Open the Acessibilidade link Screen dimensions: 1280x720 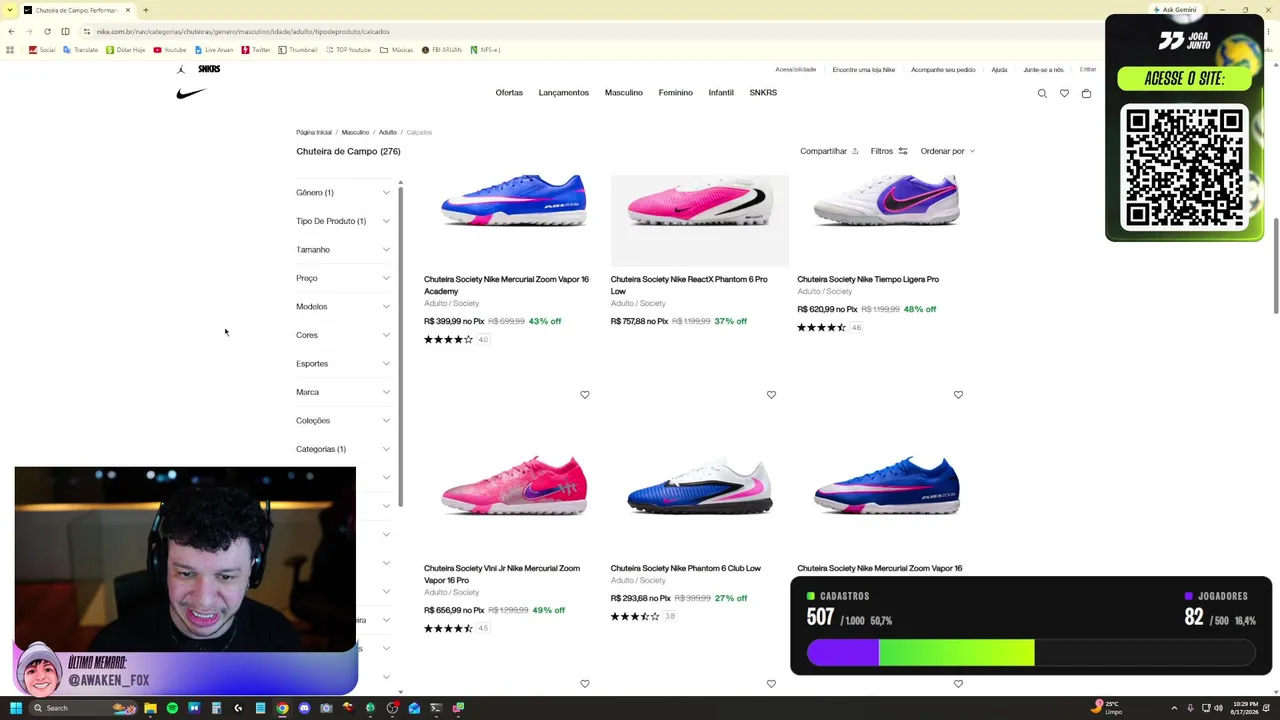(796, 70)
